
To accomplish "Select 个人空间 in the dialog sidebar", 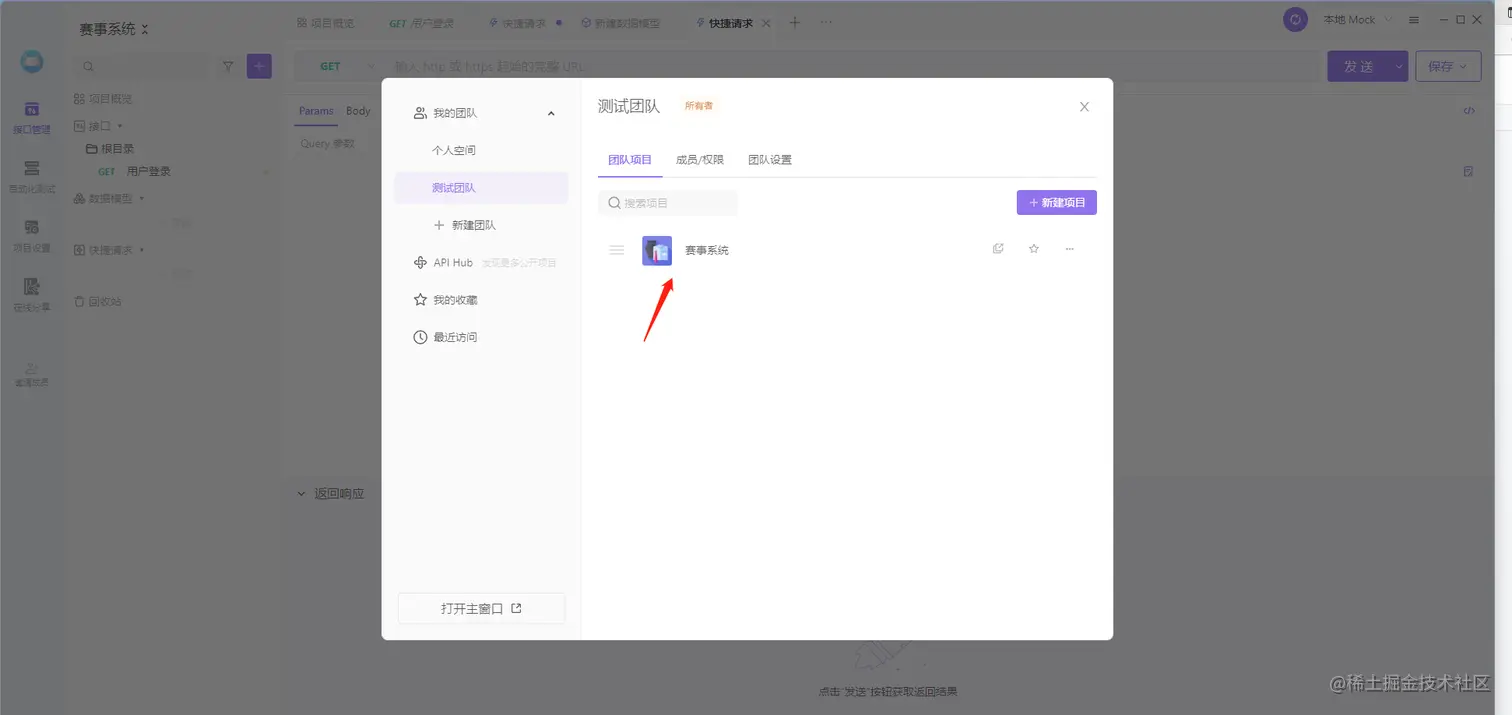I will tap(454, 150).
